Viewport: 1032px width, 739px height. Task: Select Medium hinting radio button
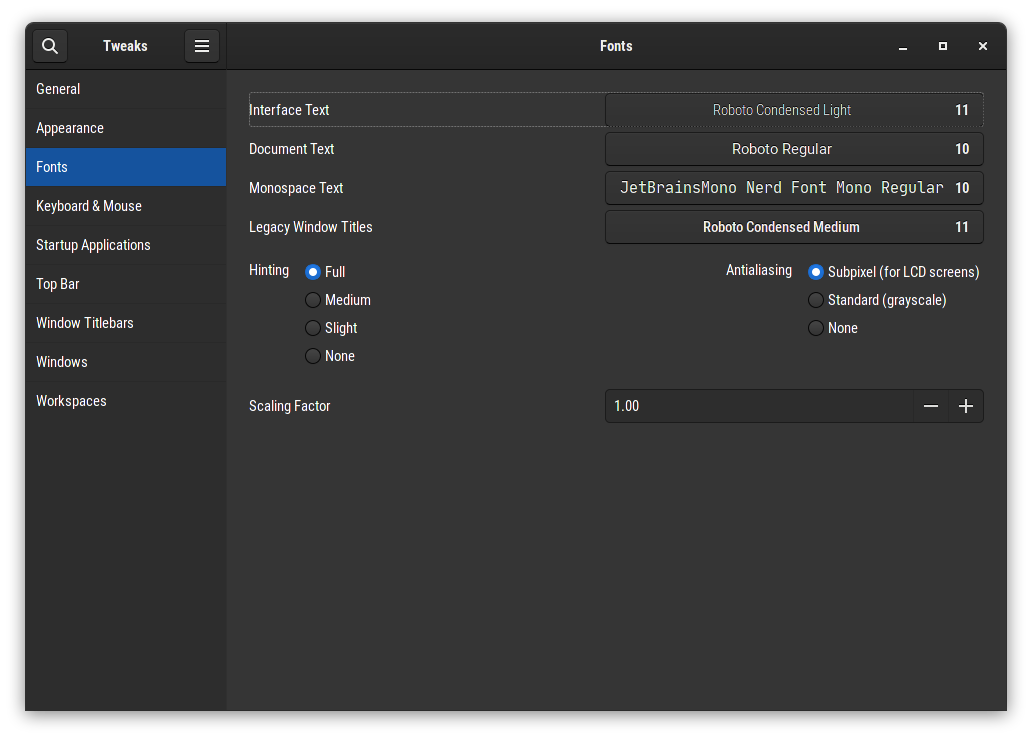pos(313,300)
